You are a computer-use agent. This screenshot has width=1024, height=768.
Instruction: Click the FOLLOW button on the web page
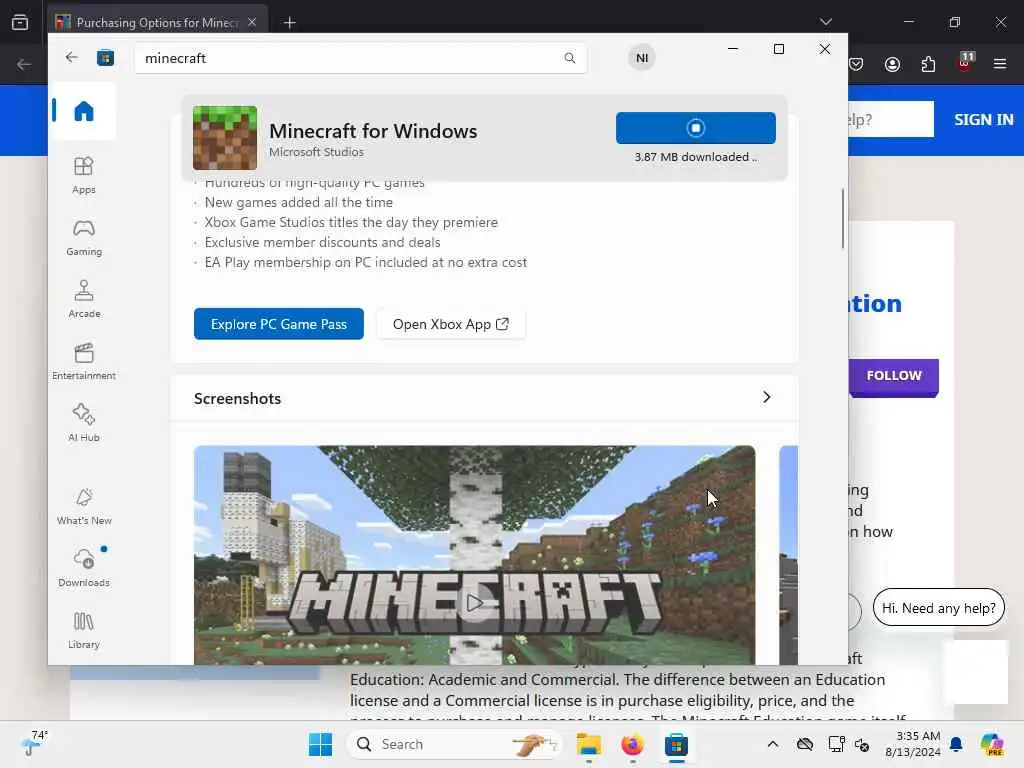tap(893, 376)
